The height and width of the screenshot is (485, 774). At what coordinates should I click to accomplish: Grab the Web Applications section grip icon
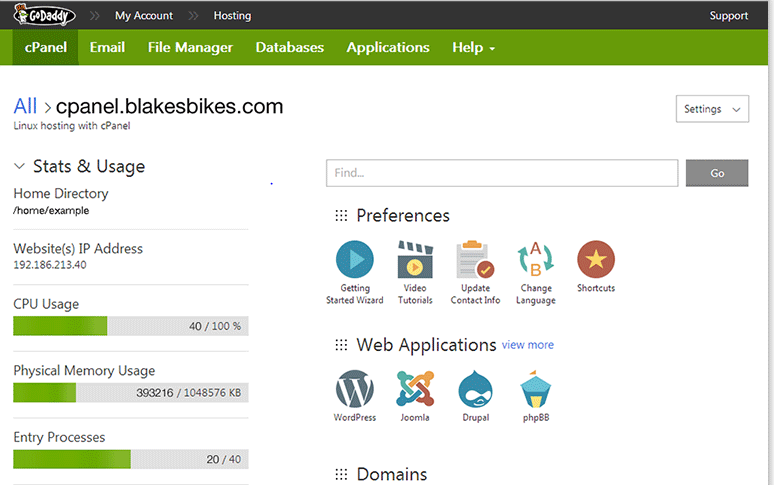341,345
